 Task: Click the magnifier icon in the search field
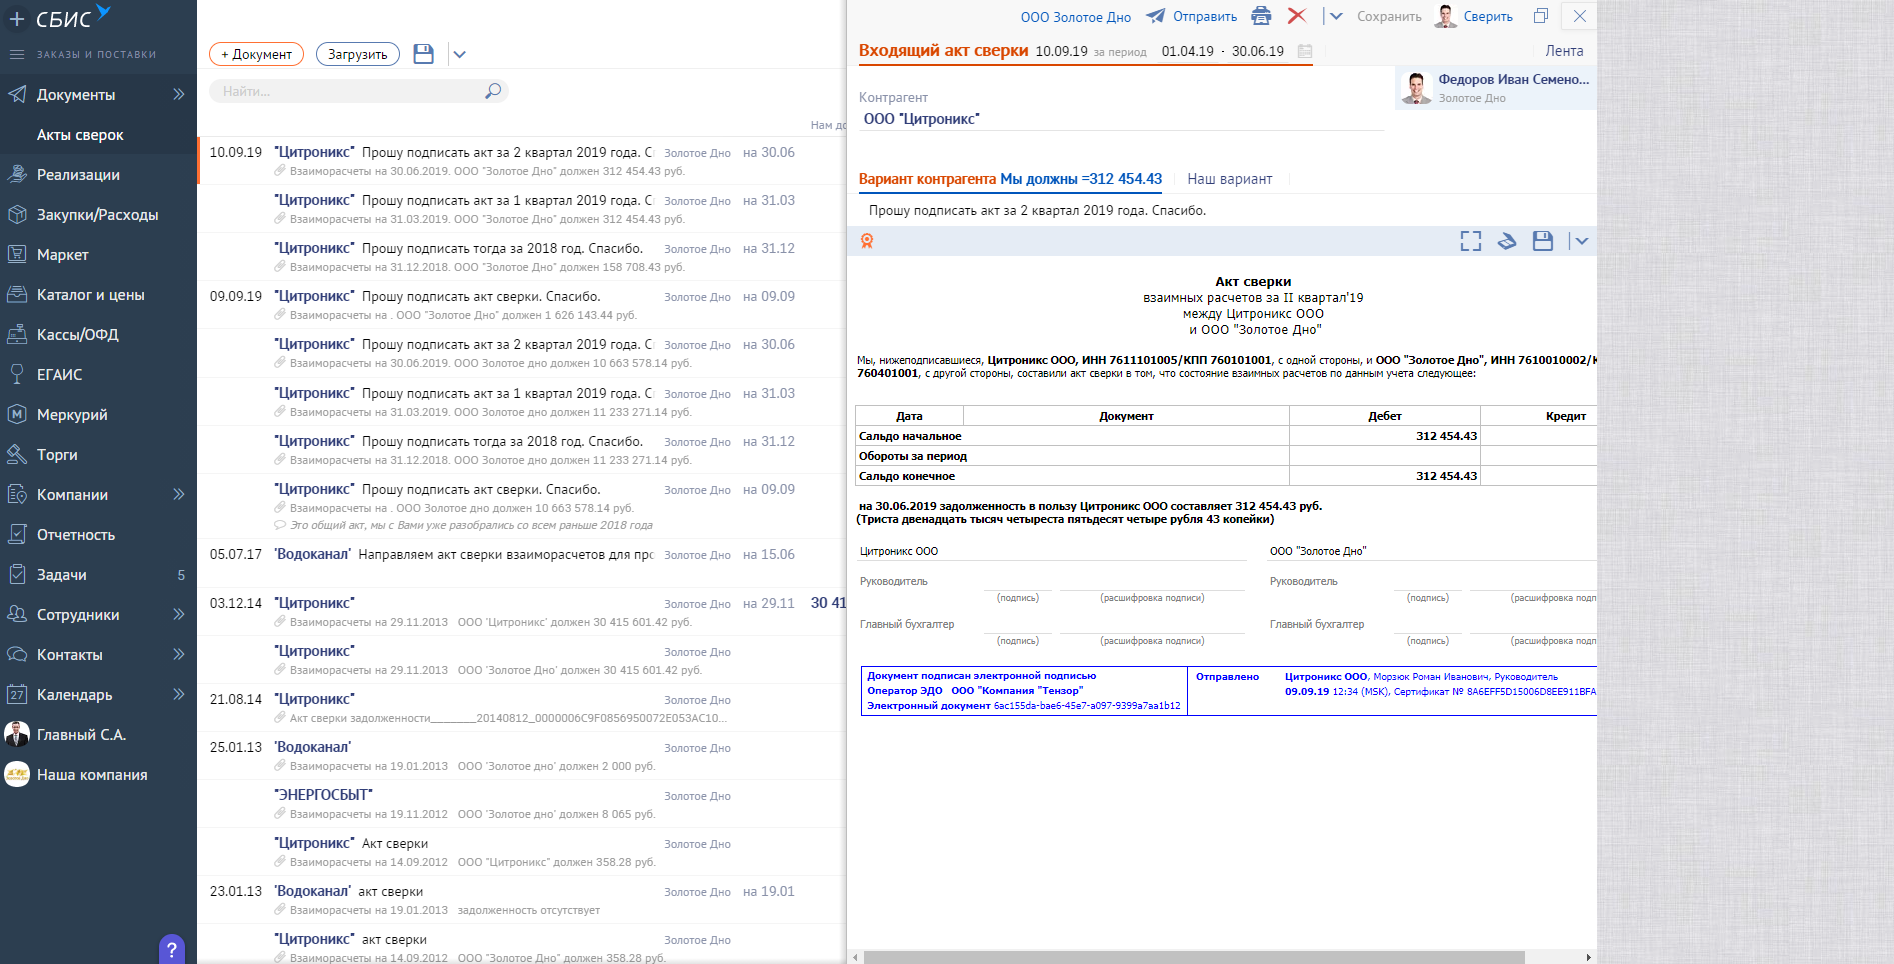[492, 91]
